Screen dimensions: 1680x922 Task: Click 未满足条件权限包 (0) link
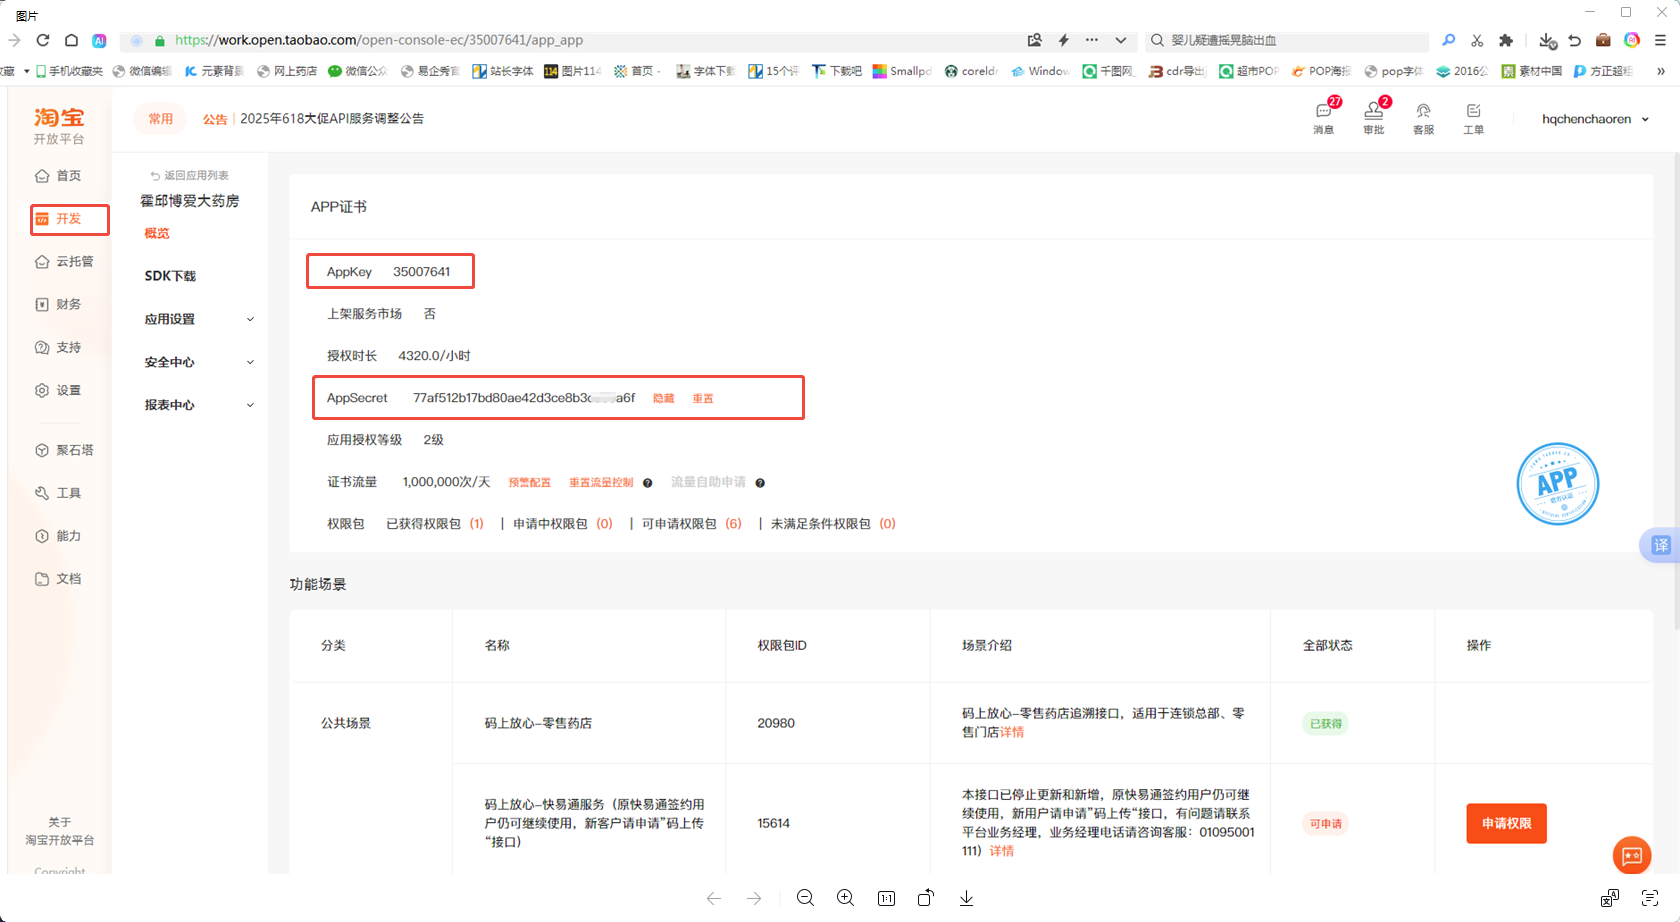pos(833,524)
